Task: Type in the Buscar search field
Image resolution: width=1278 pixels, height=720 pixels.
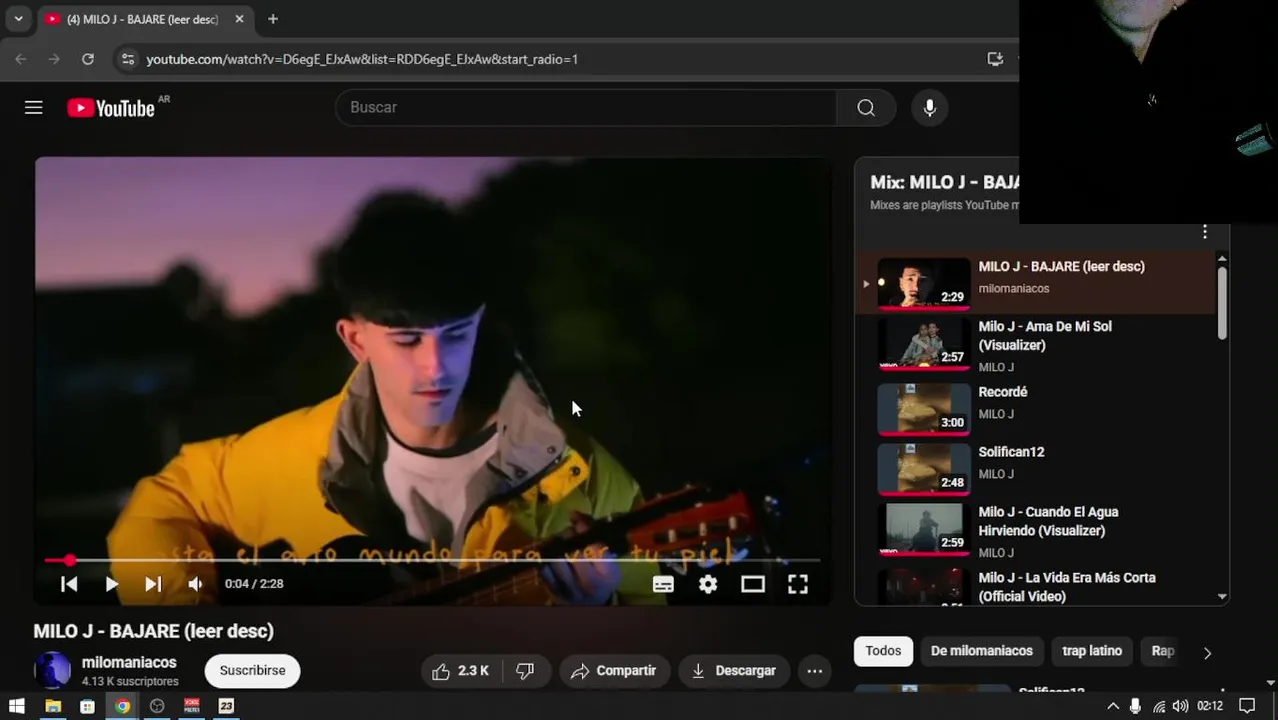Action: tap(586, 107)
